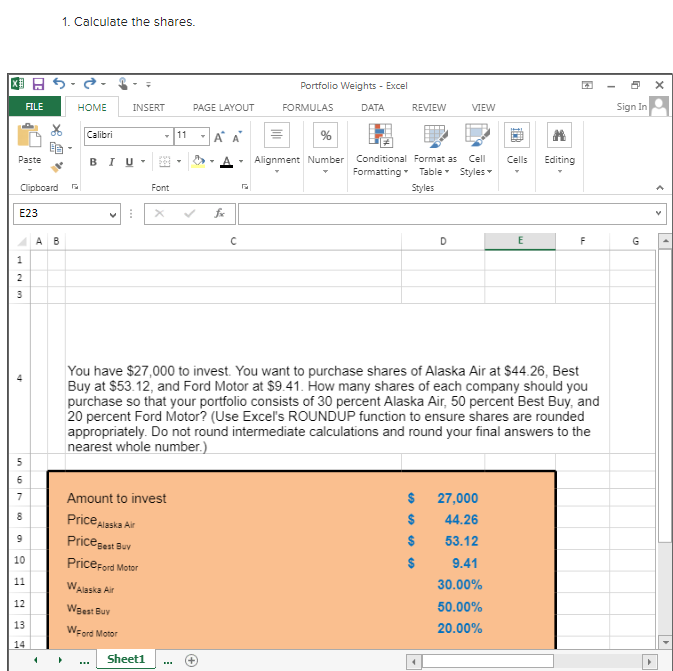Open the Paste options dropdown arrow
The width and height of the screenshot is (673, 671).
coord(30,170)
